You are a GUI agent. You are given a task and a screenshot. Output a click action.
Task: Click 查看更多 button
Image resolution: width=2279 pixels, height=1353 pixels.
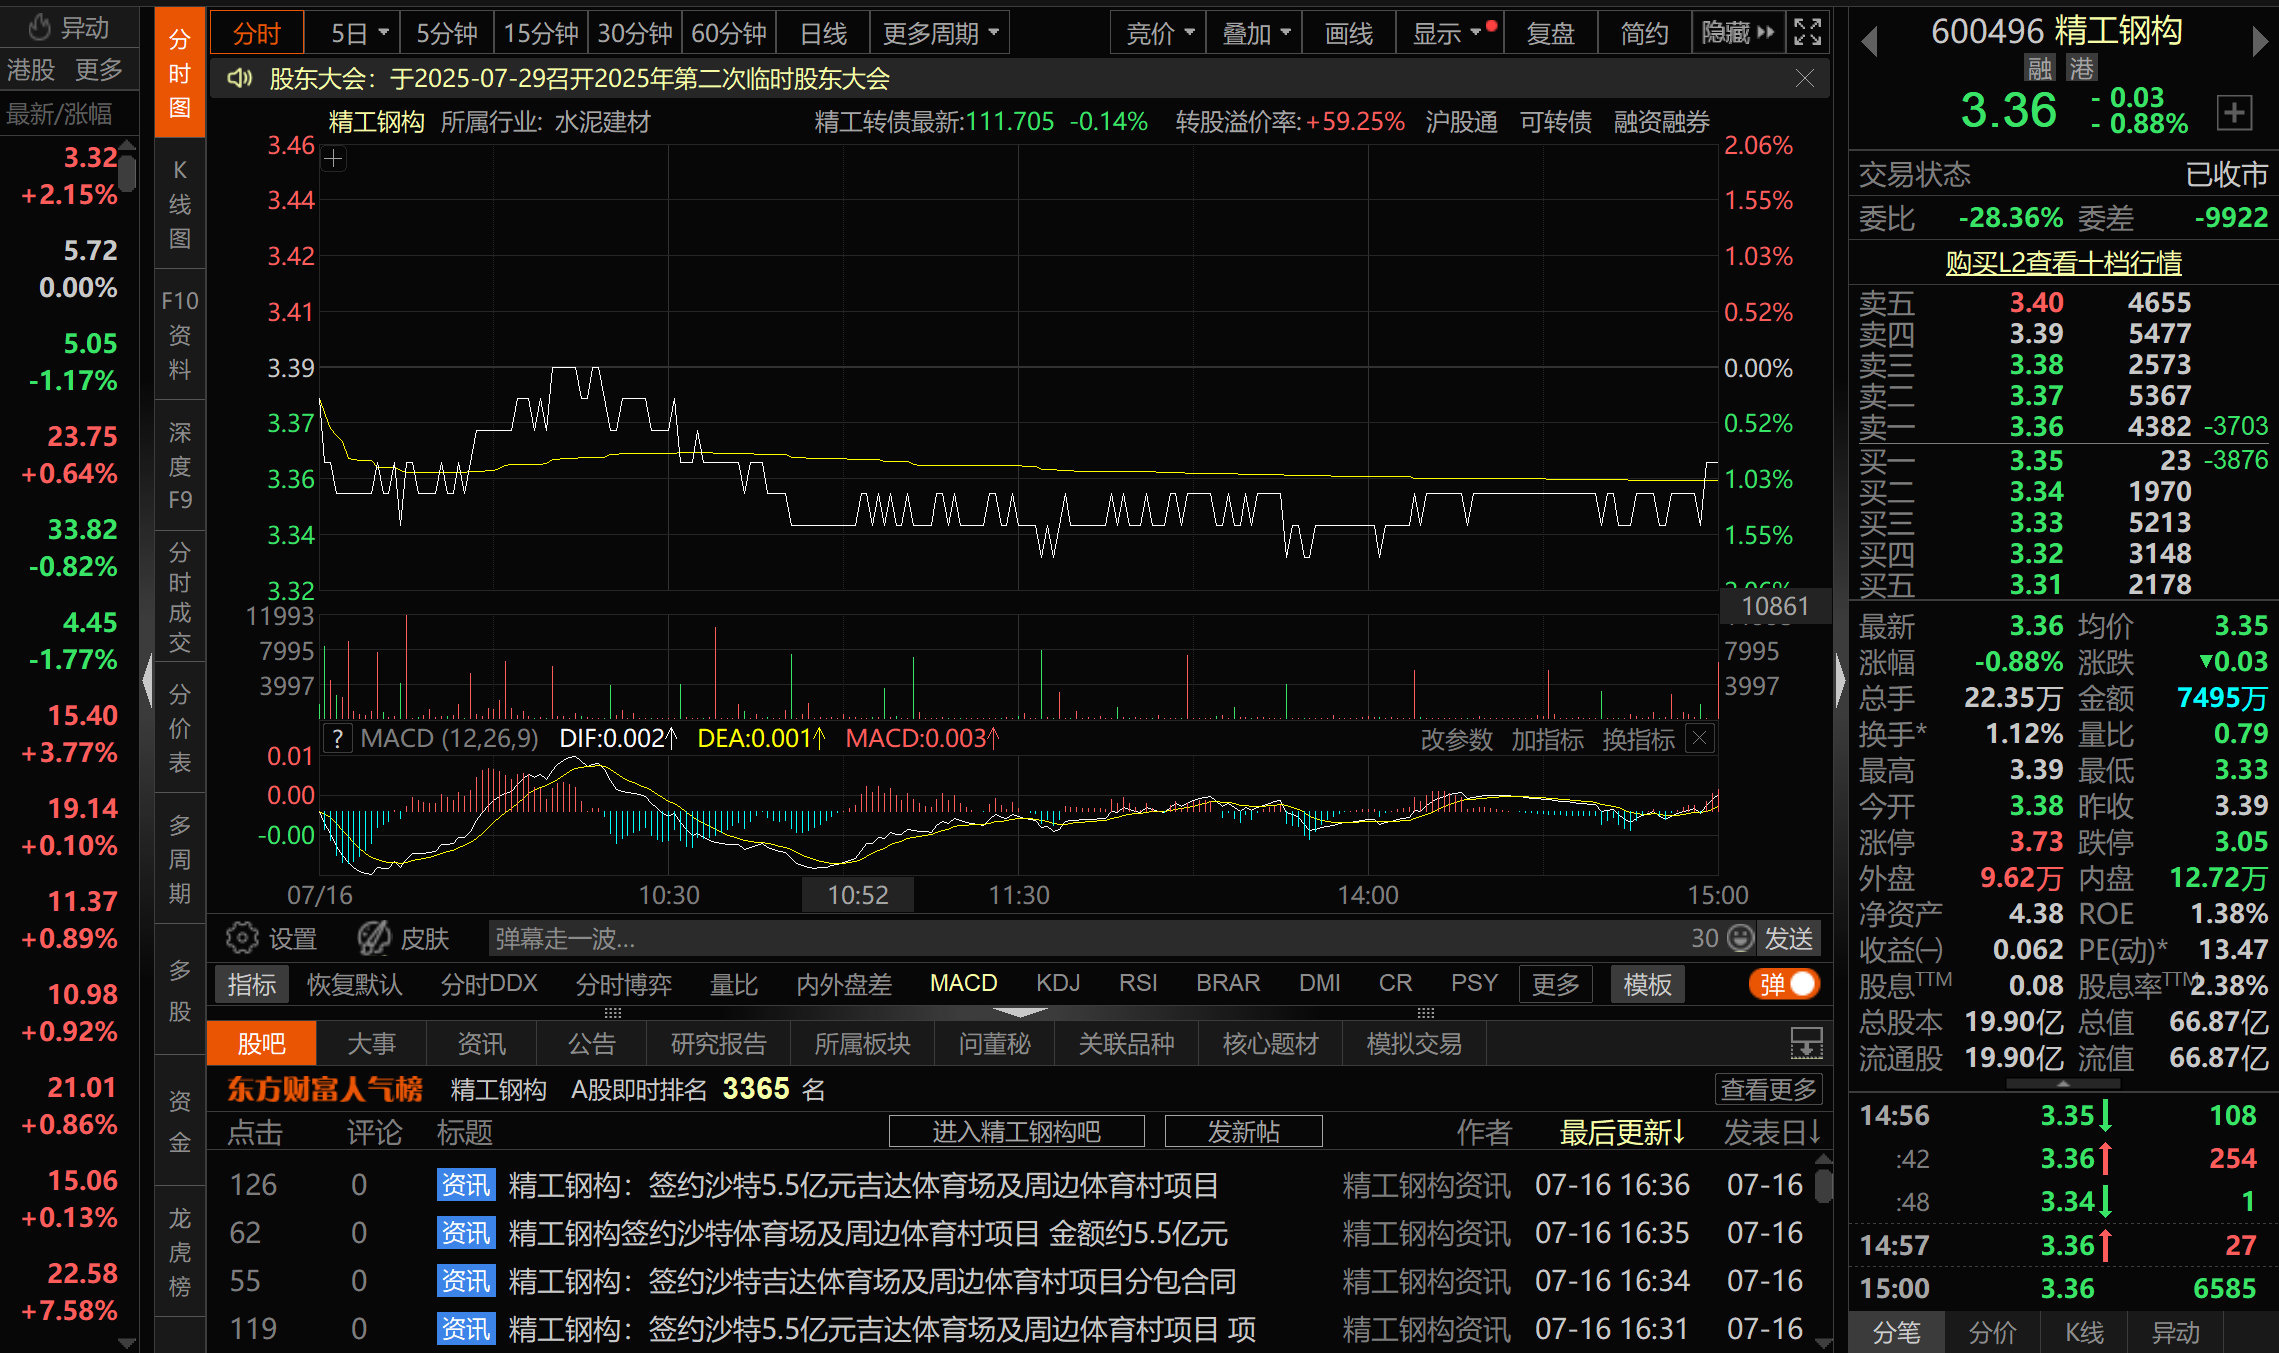point(1768,1088)
